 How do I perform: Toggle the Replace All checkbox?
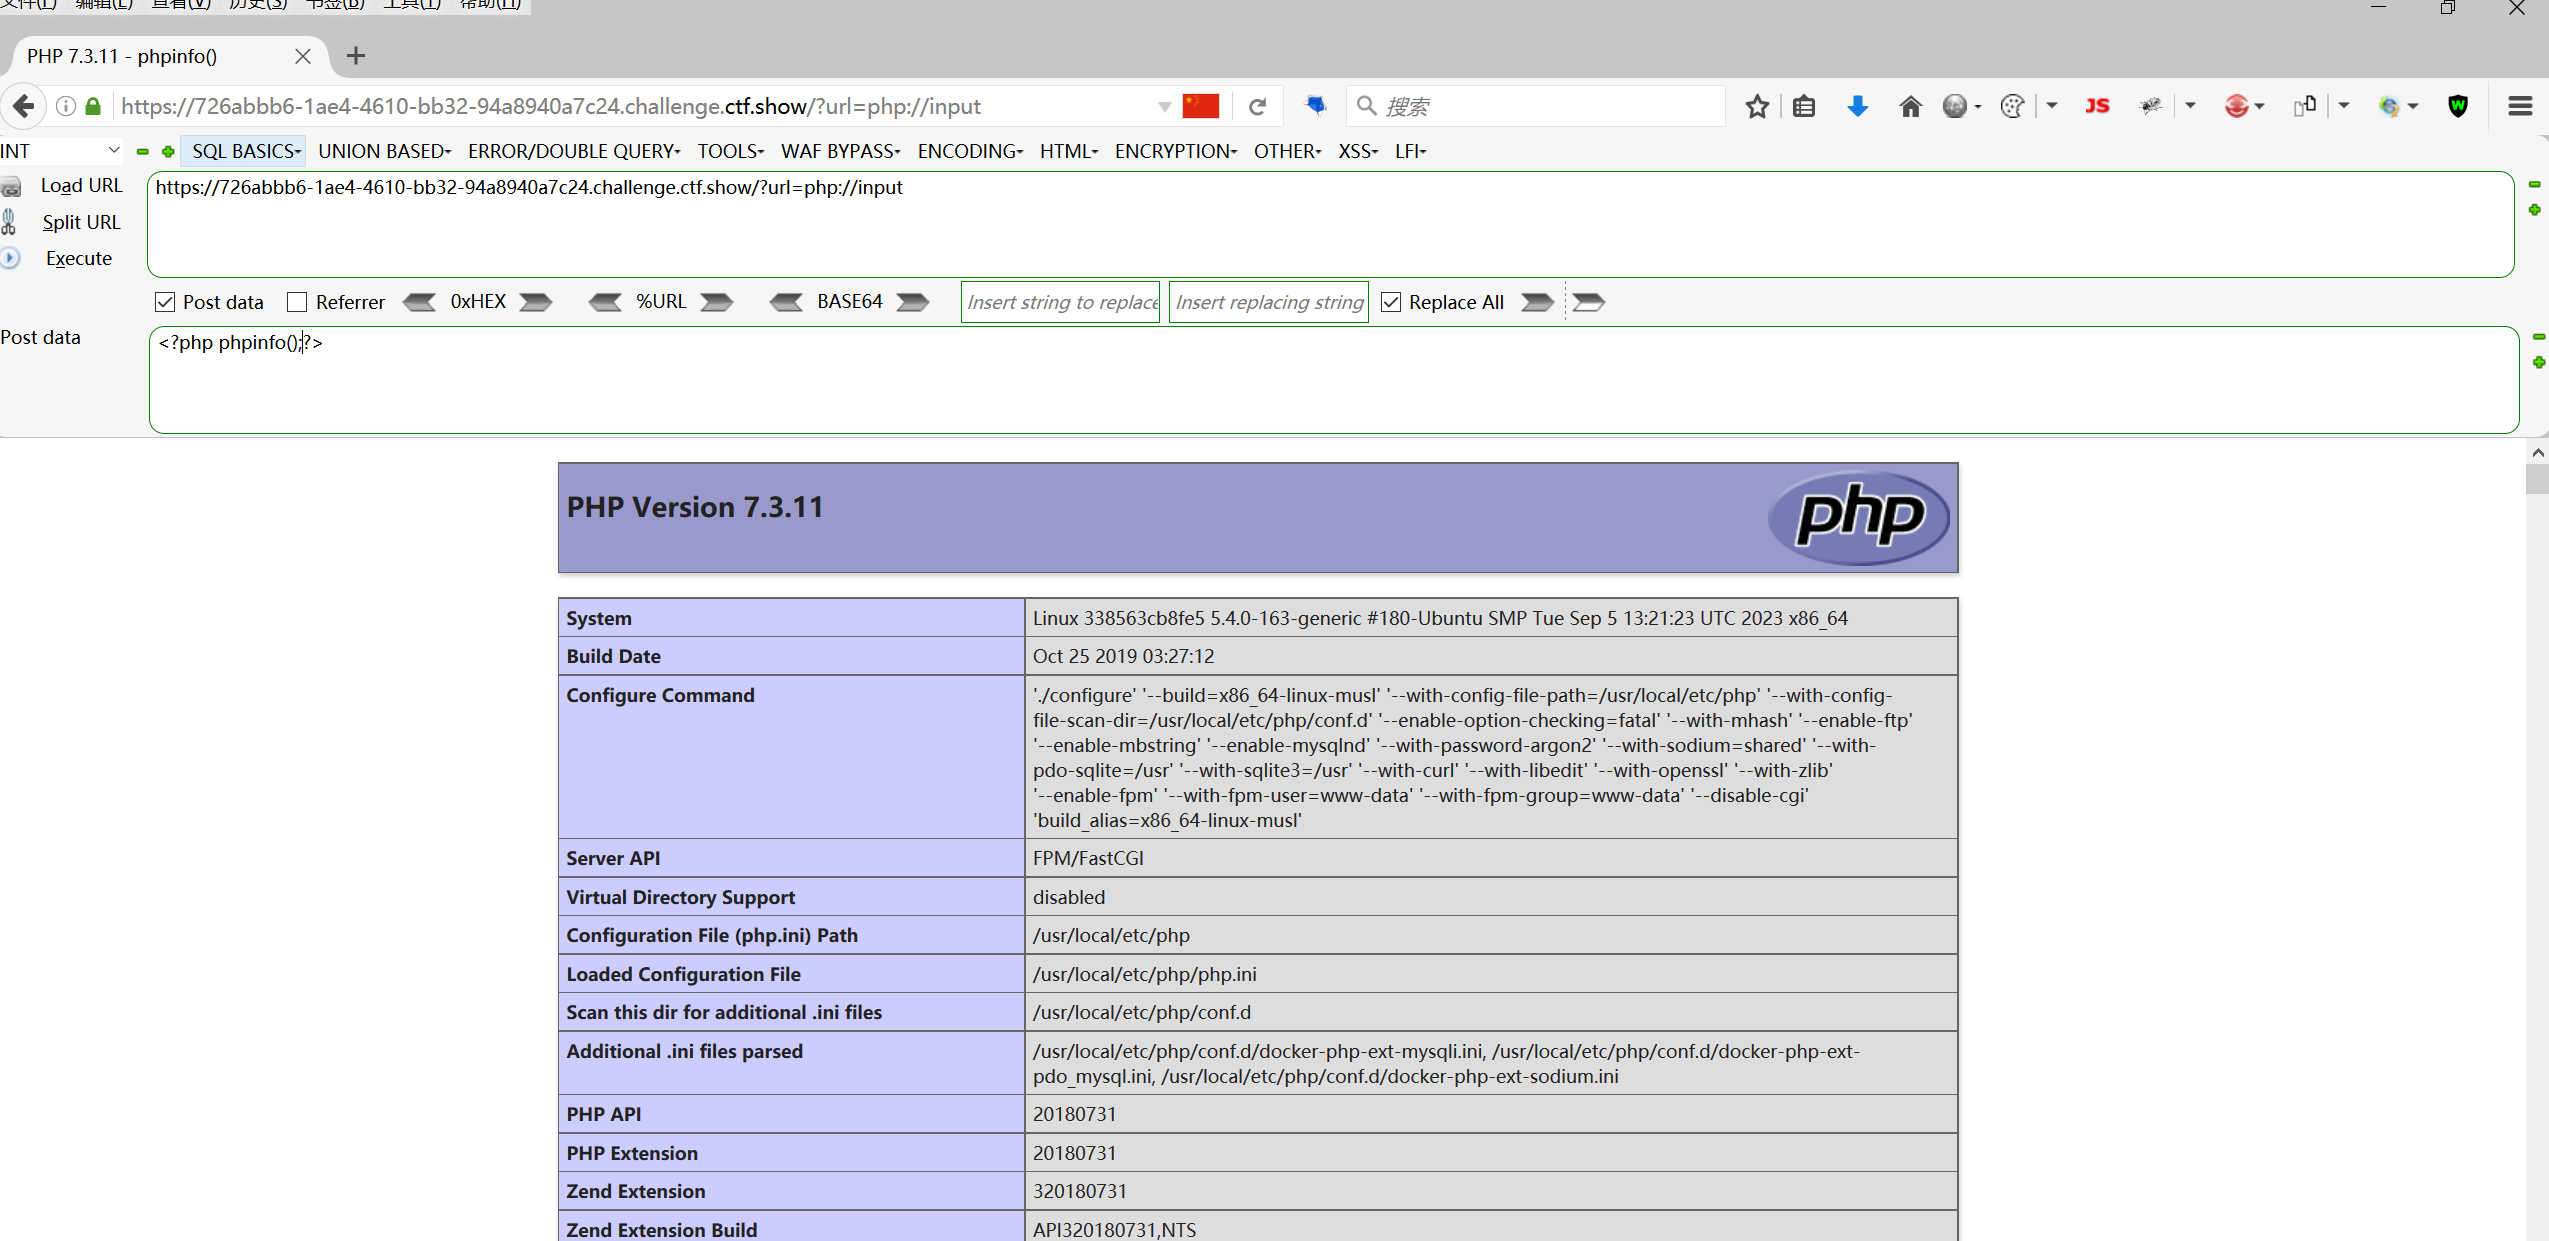click(x=1391, y=302)
